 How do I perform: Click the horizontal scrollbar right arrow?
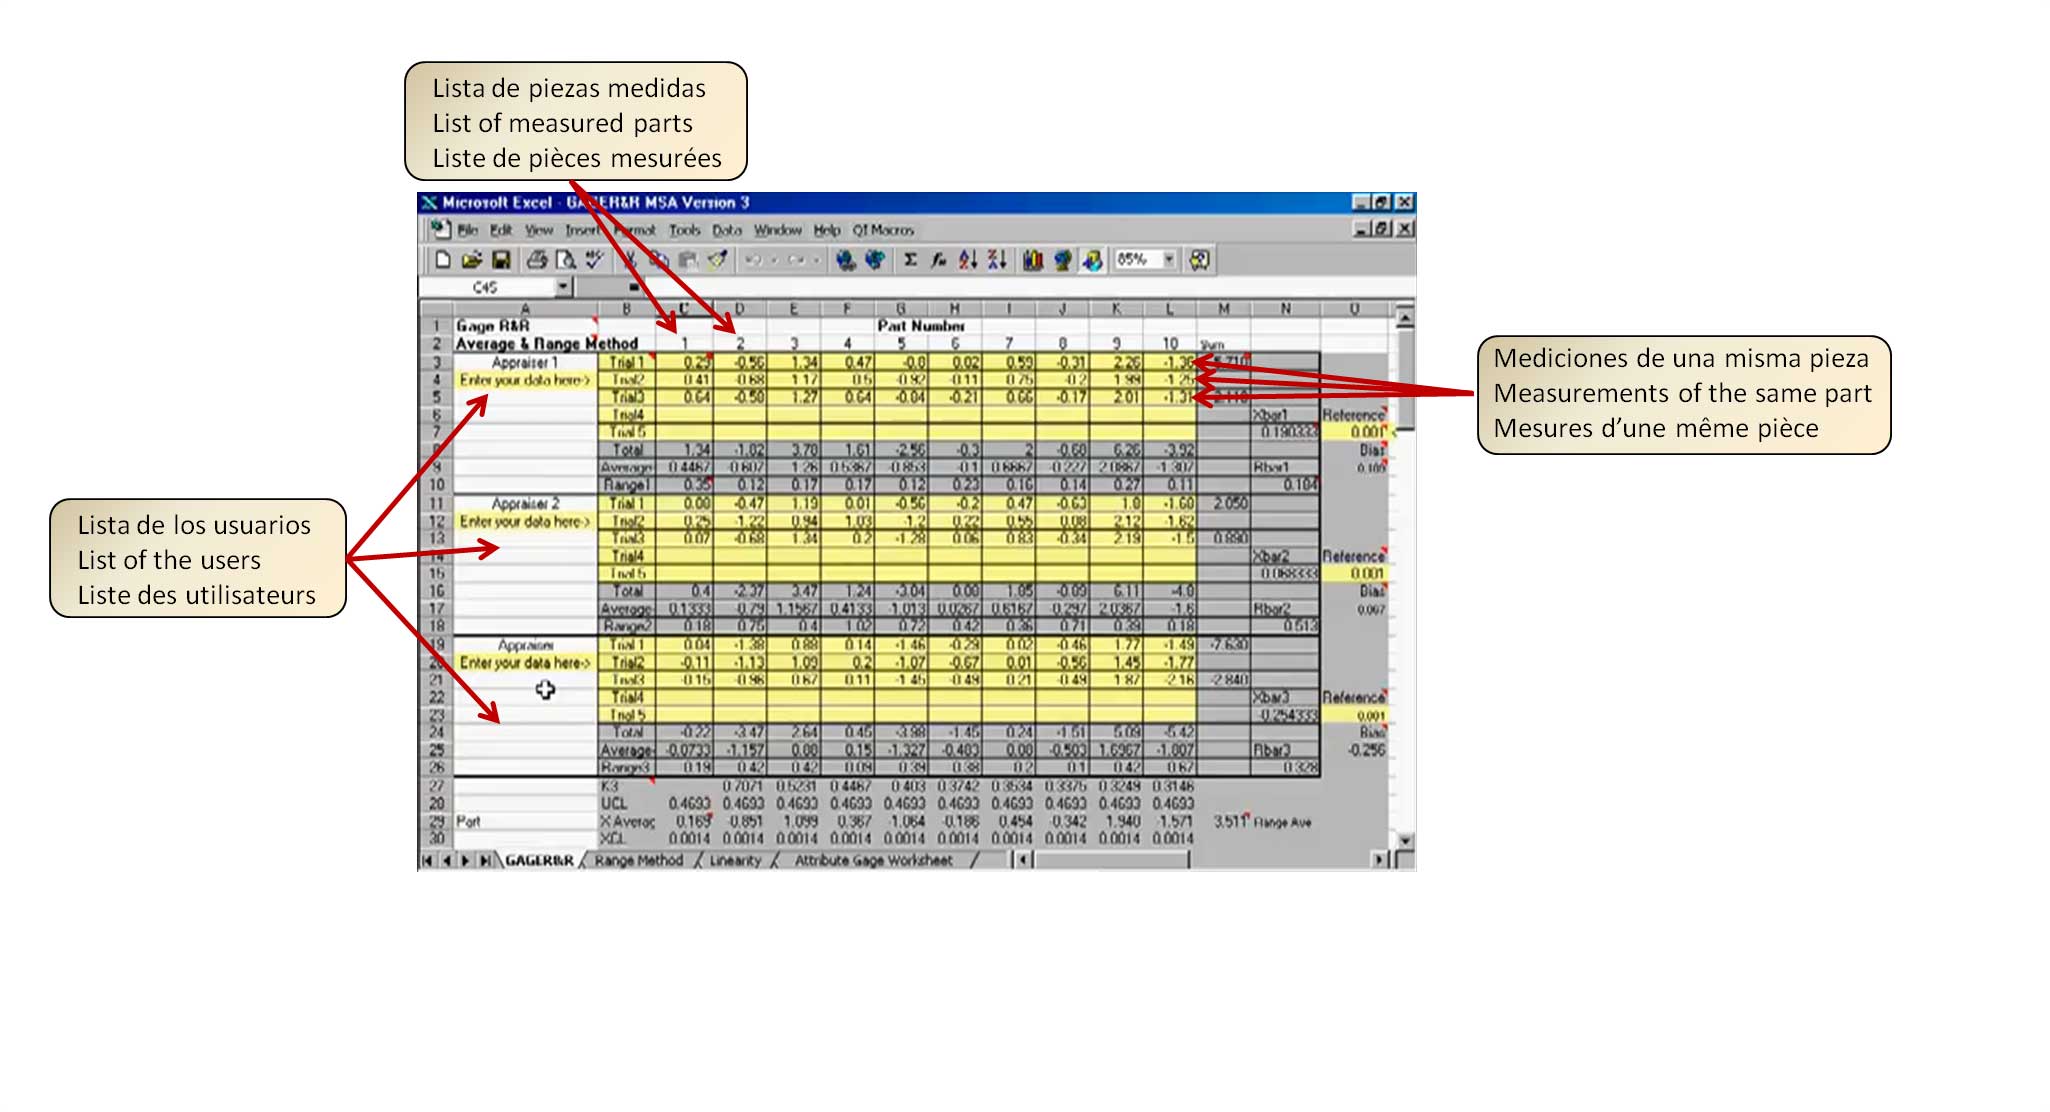click(1381, 860)
